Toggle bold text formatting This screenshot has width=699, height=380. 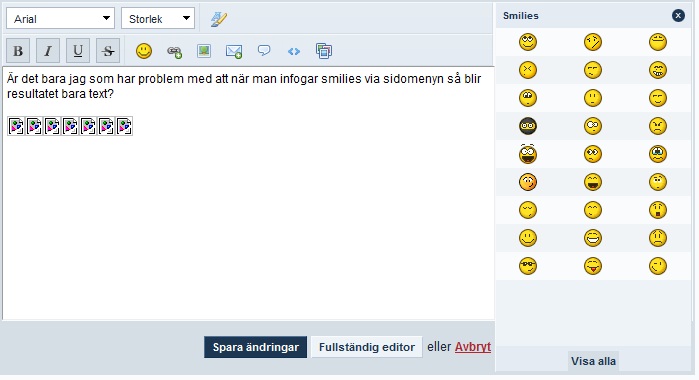tap(18, 51)
